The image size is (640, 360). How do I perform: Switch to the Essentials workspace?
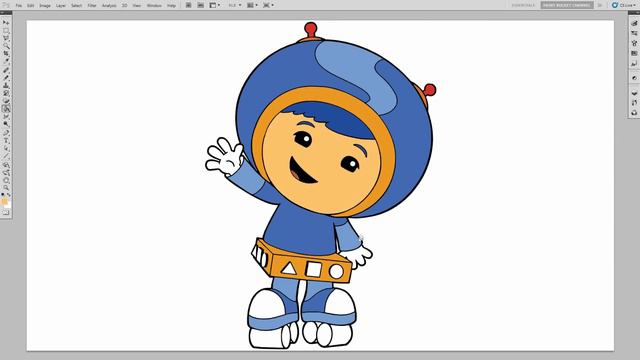click(x=523, y=5)
